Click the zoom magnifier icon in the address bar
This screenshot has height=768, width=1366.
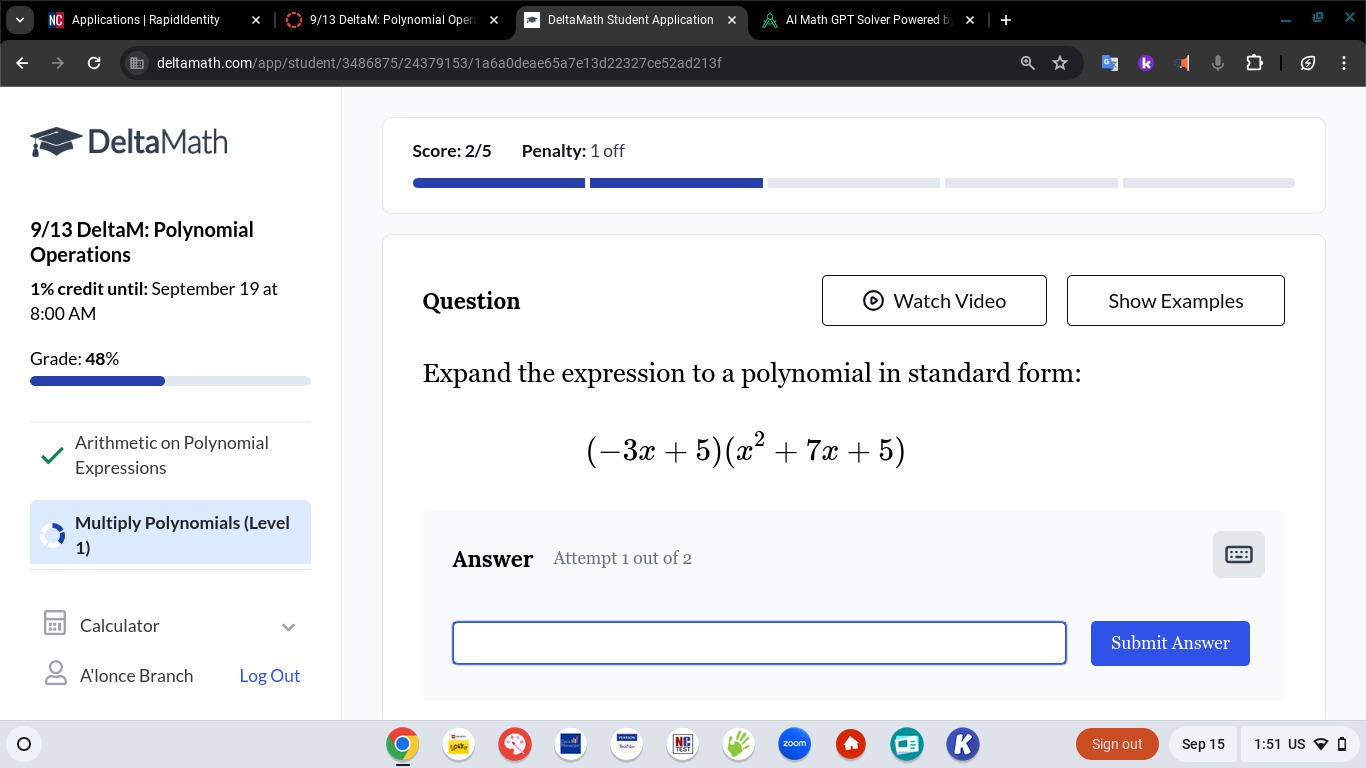point(1027,63)
